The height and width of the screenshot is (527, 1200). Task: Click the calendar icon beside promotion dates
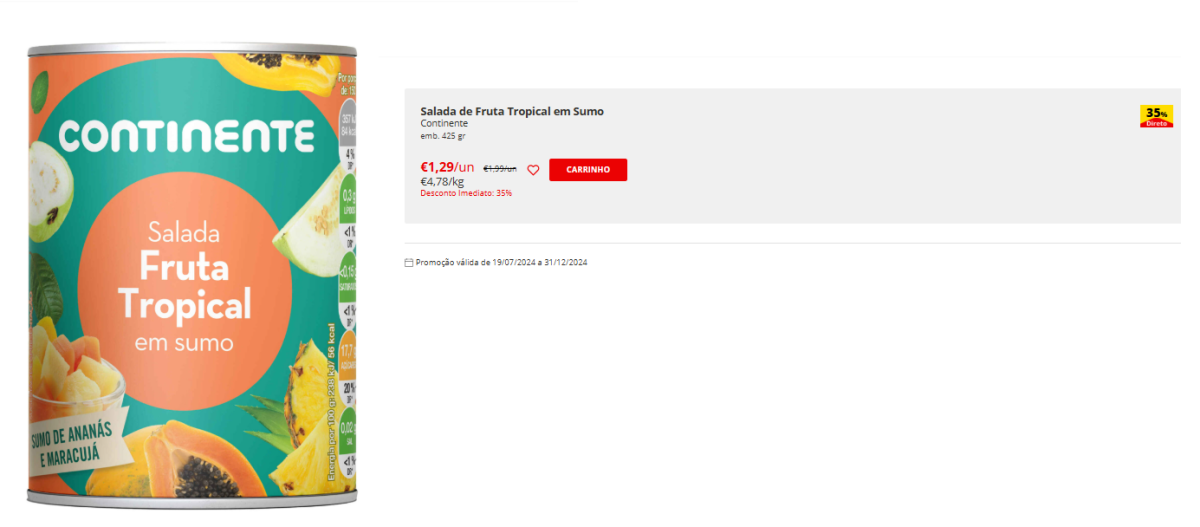pos(408,263)
